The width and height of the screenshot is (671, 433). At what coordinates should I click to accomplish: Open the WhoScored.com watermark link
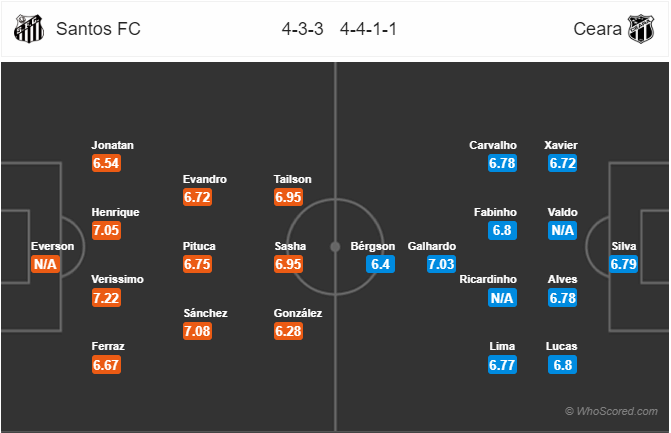click(611, 411)
